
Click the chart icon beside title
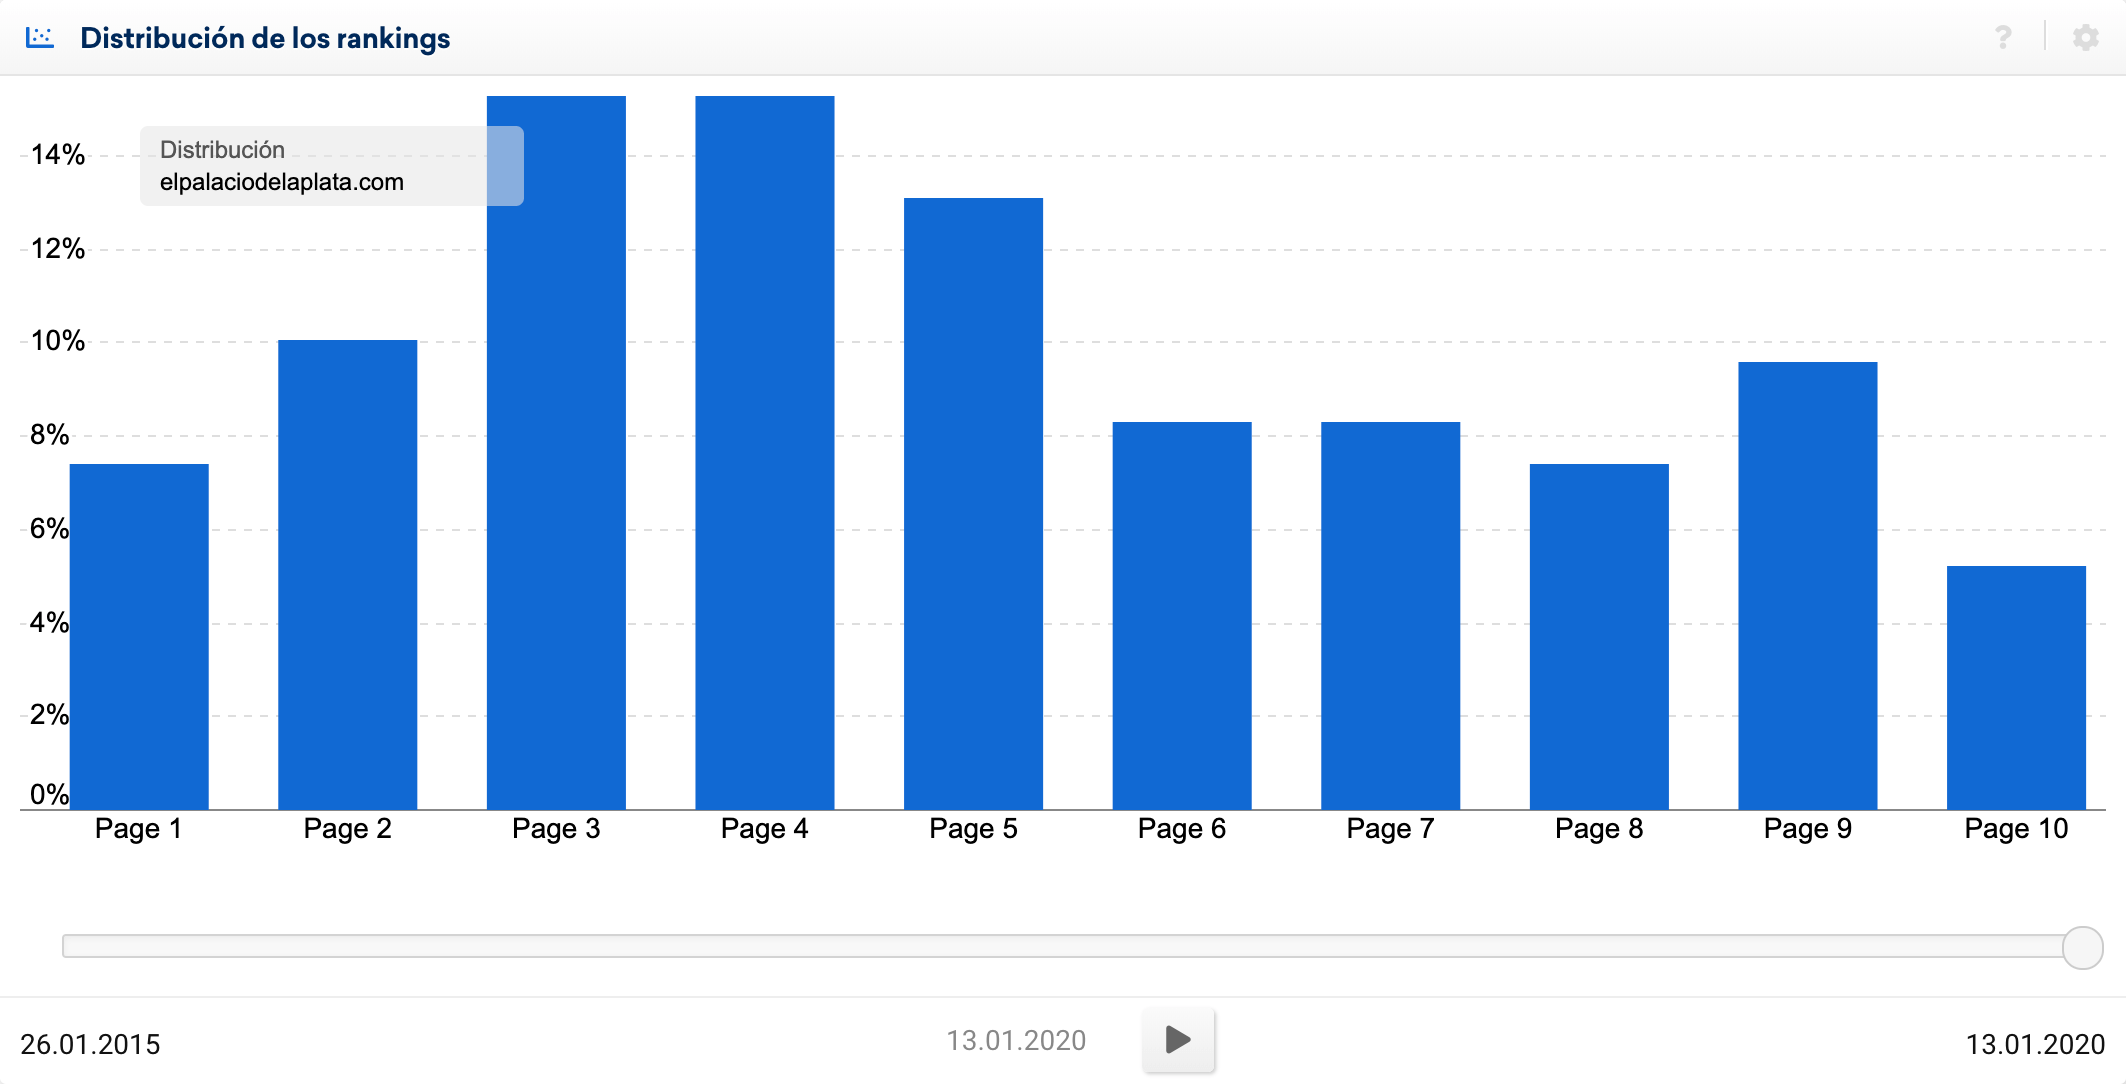pyautogui.click(x=40, y=38)
